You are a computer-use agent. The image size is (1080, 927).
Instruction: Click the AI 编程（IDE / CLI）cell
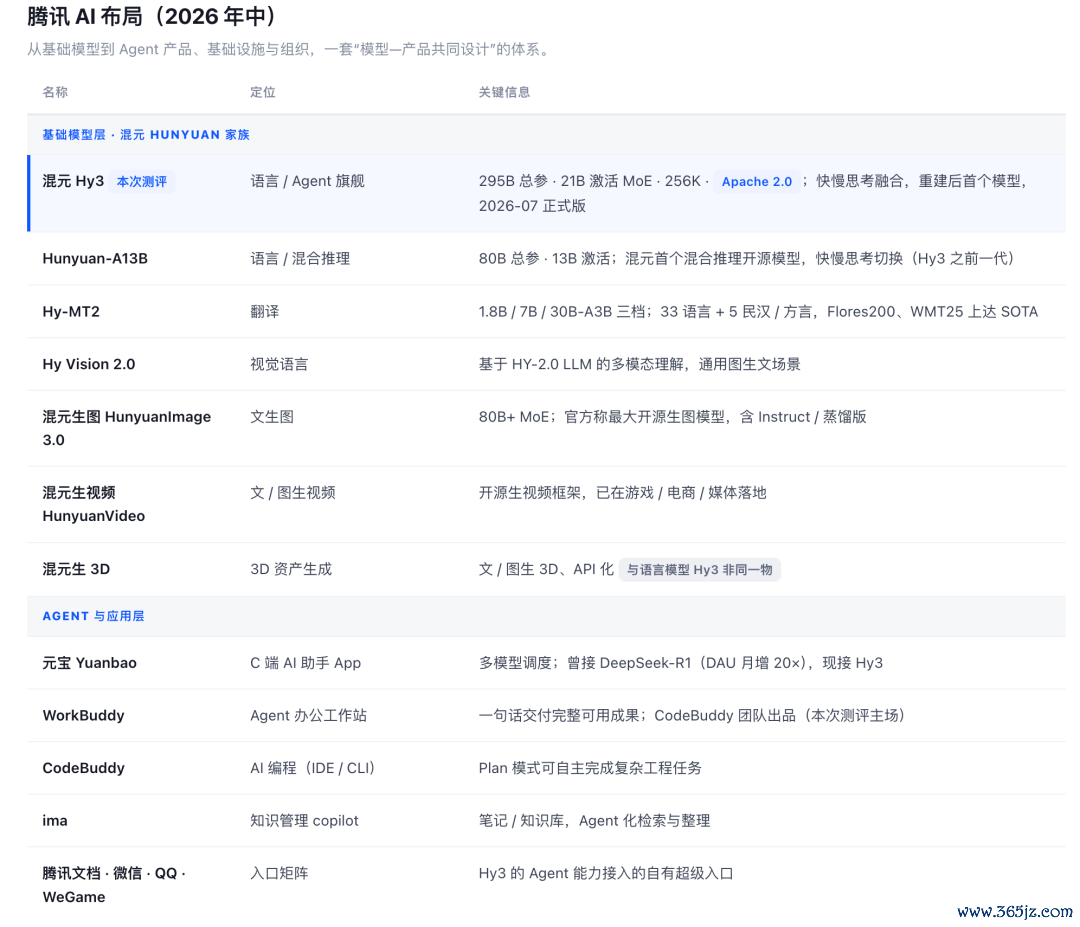coord(313,768)
